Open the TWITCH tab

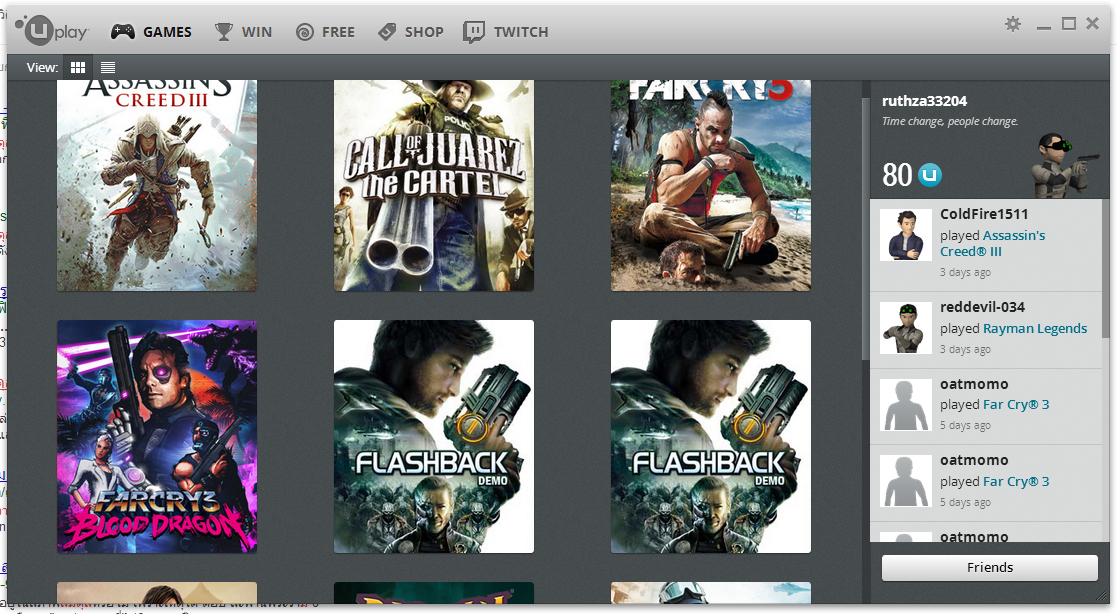click(x=506, y=32)
